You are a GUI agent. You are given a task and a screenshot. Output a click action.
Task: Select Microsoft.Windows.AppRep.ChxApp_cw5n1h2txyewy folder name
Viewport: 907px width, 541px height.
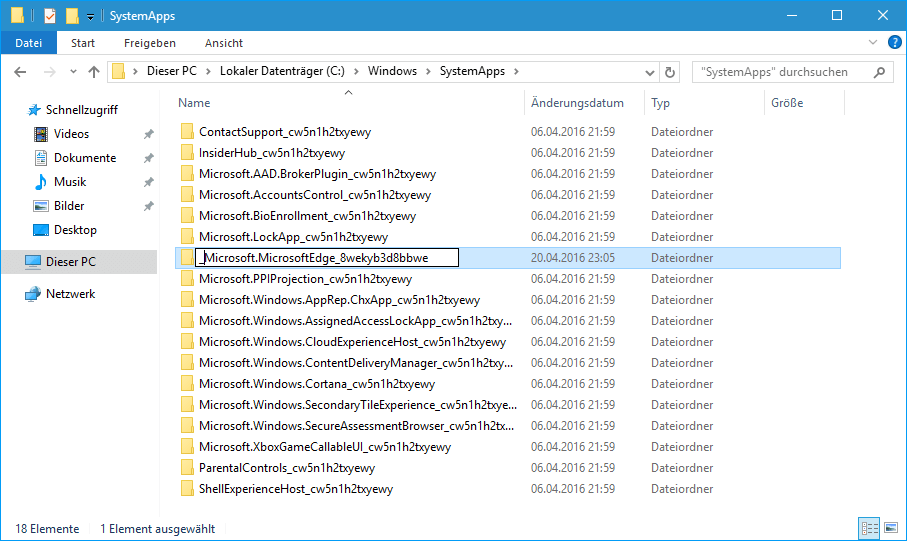coord(340,300)
